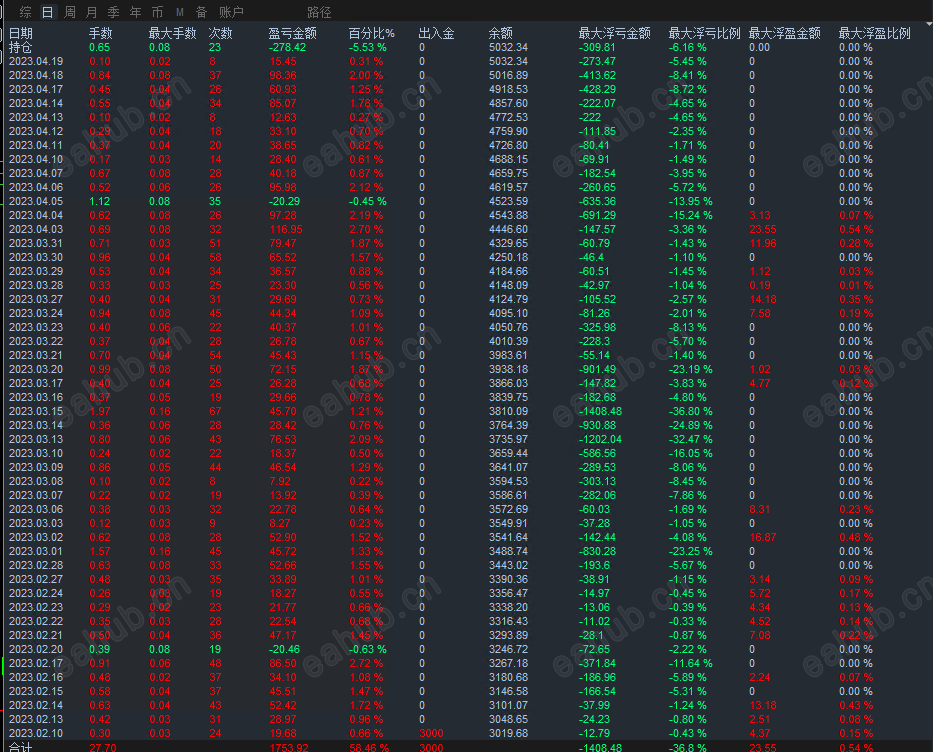
Task: Expand the 持仓 holdings row
Action: tap(22, 46)
